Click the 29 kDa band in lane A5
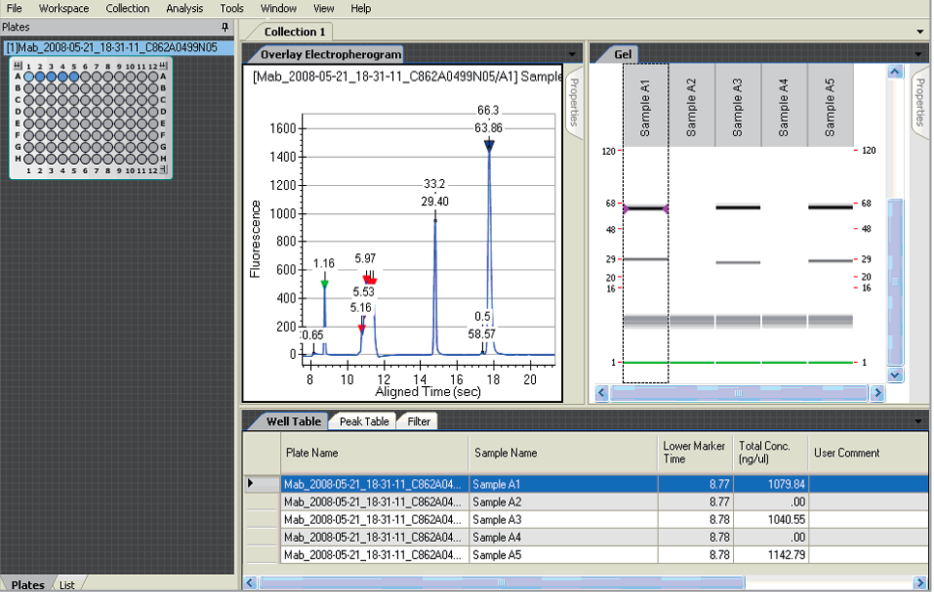 tap(830, 261)
